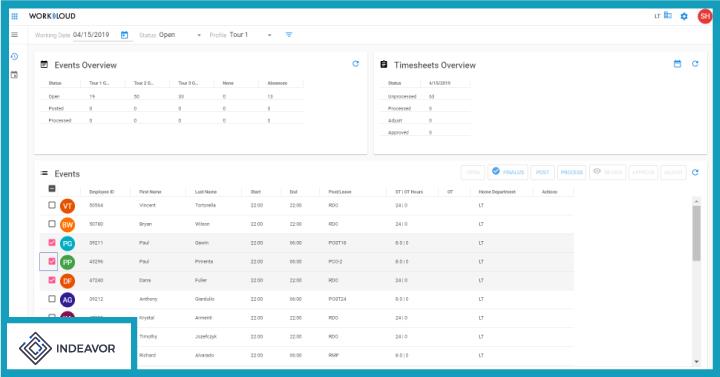The width and height of the screenshot is (720, 377).
Task: Open the app grid launcher icon
Action: 15,16
